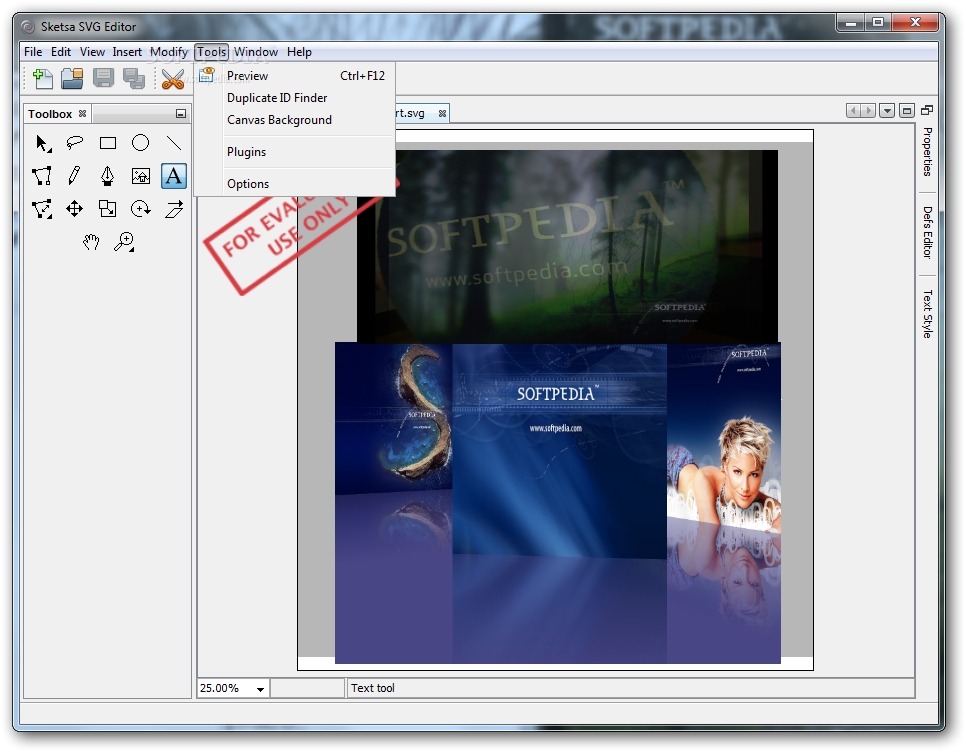Select the Pencil freehand tool
This screenshot has height=752, width=966.
[x=75, y=176]
